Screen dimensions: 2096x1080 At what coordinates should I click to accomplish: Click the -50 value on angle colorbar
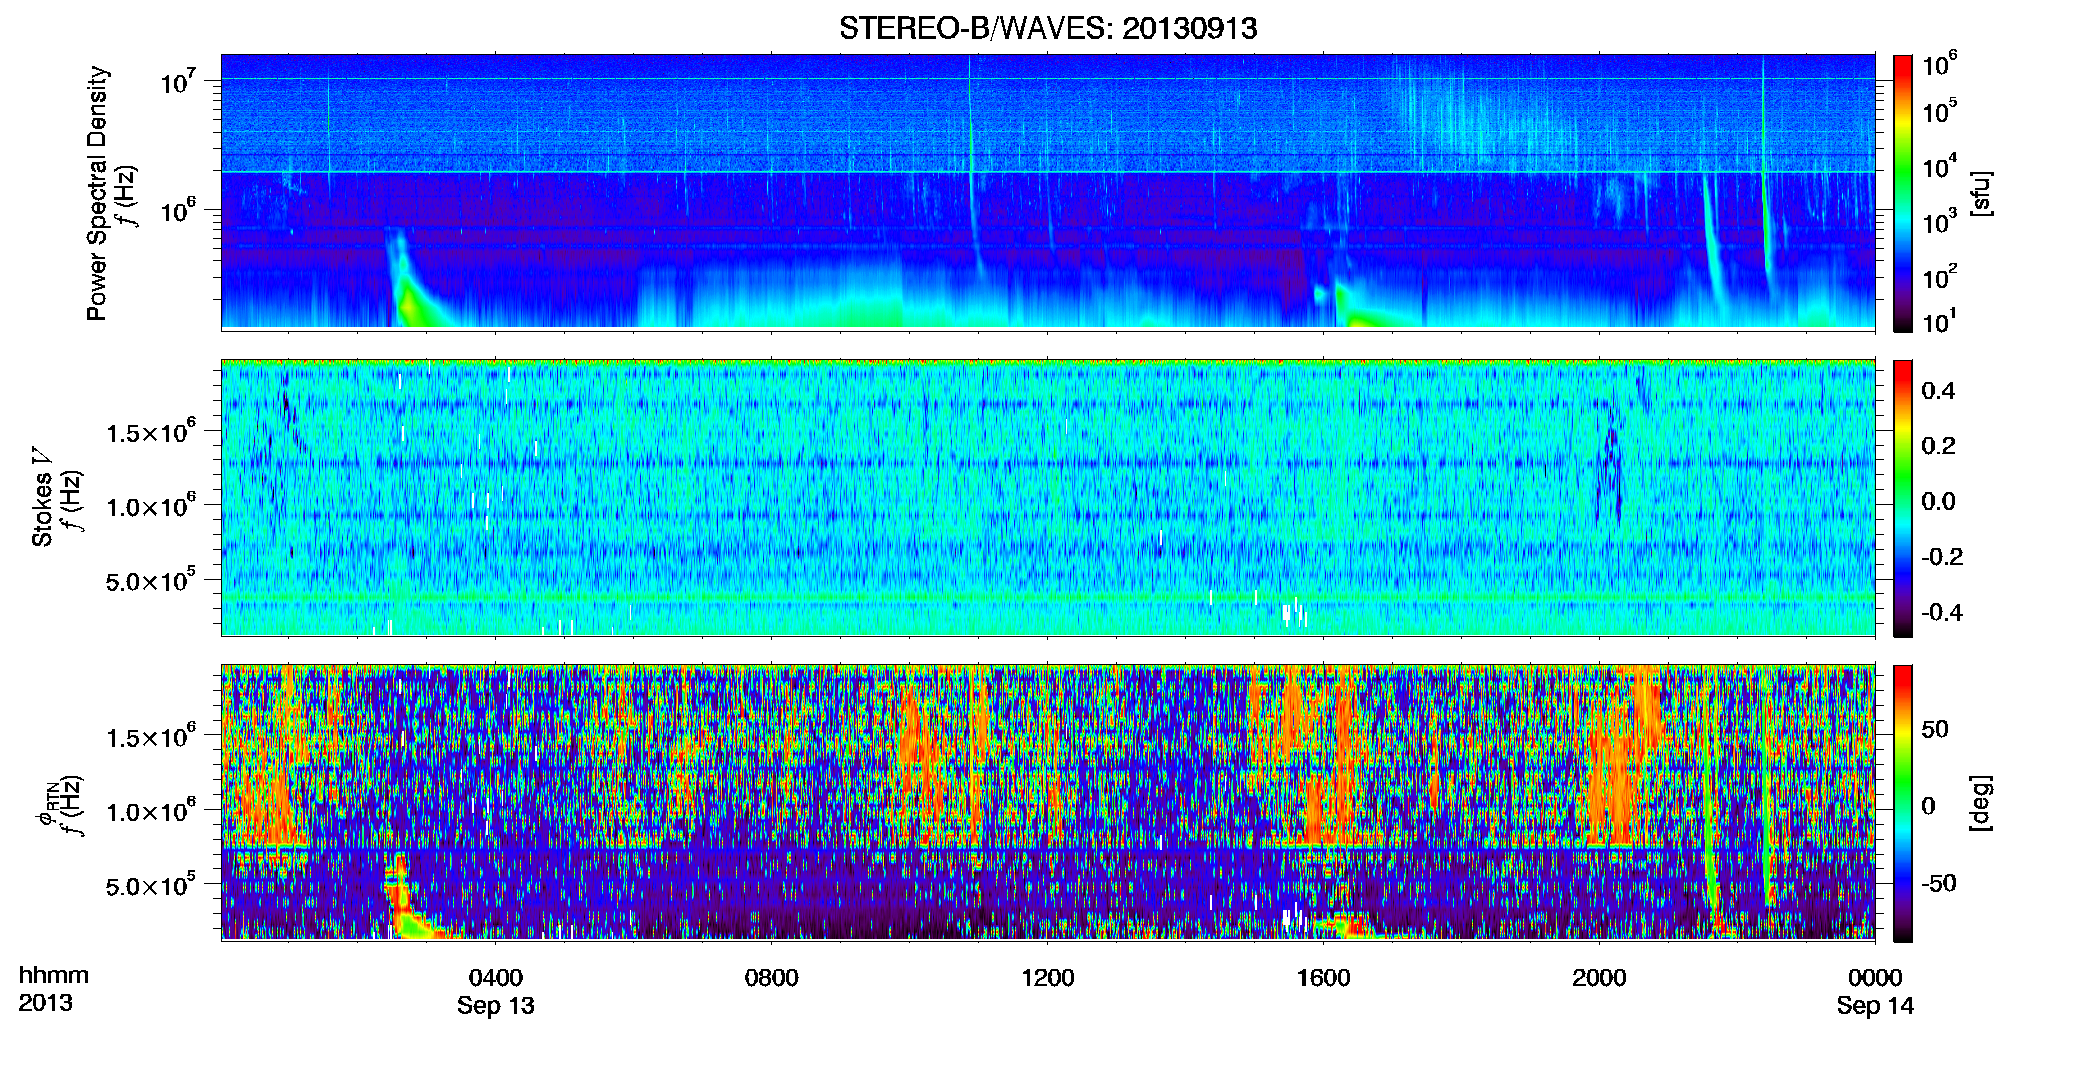[x=1939, y=883]
